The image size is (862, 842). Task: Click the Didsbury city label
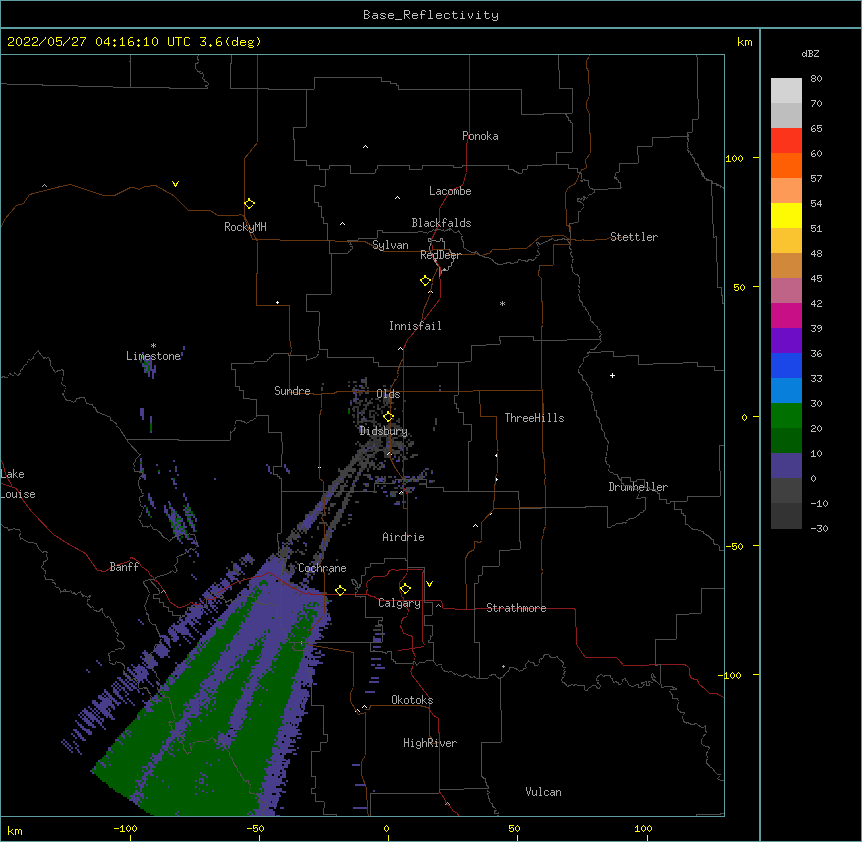tap(383, 431)
